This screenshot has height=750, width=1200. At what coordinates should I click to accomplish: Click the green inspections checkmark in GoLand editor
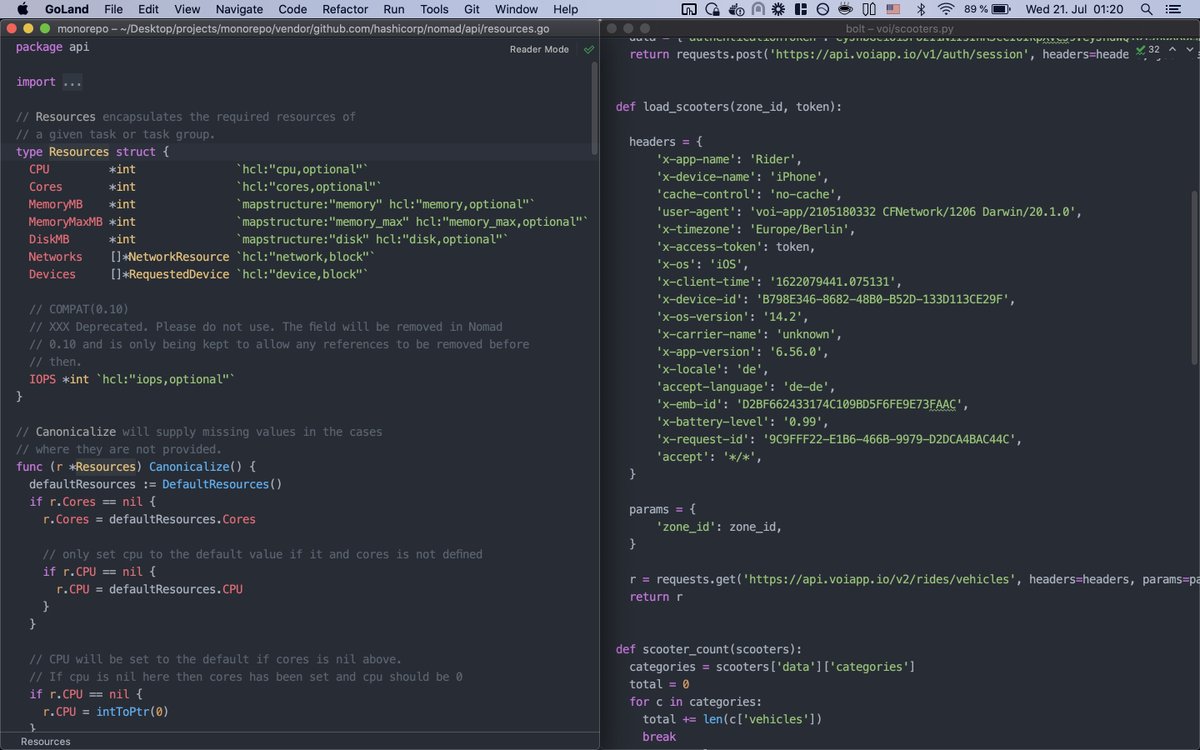pyautogui.click(x=589, y=49)
